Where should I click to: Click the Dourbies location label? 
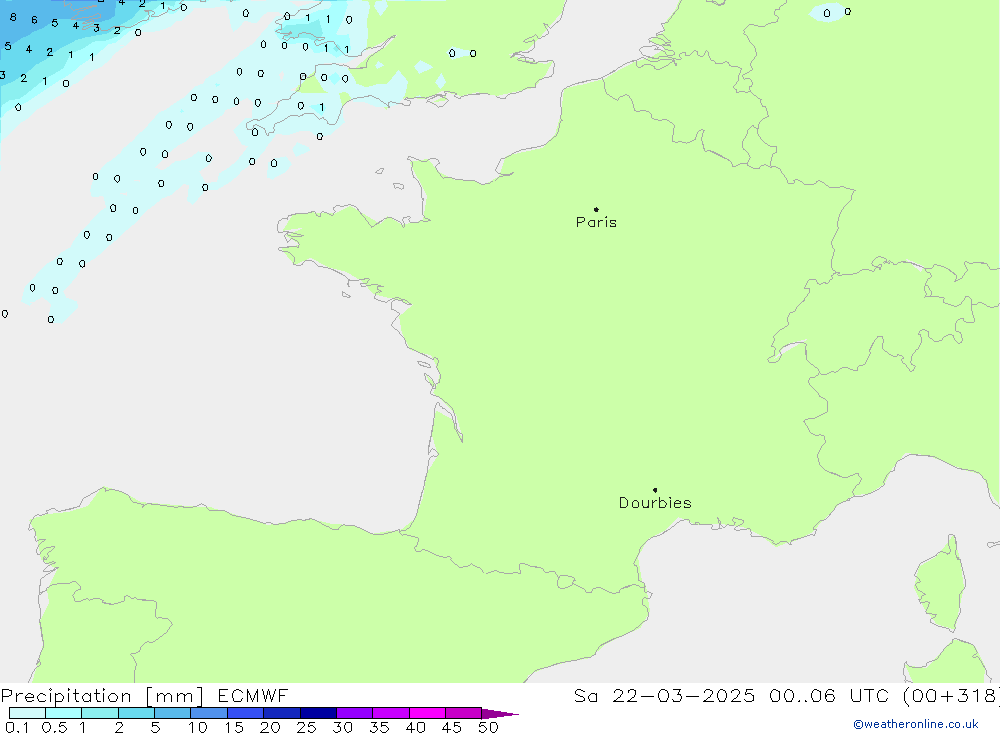coord(655,503)
